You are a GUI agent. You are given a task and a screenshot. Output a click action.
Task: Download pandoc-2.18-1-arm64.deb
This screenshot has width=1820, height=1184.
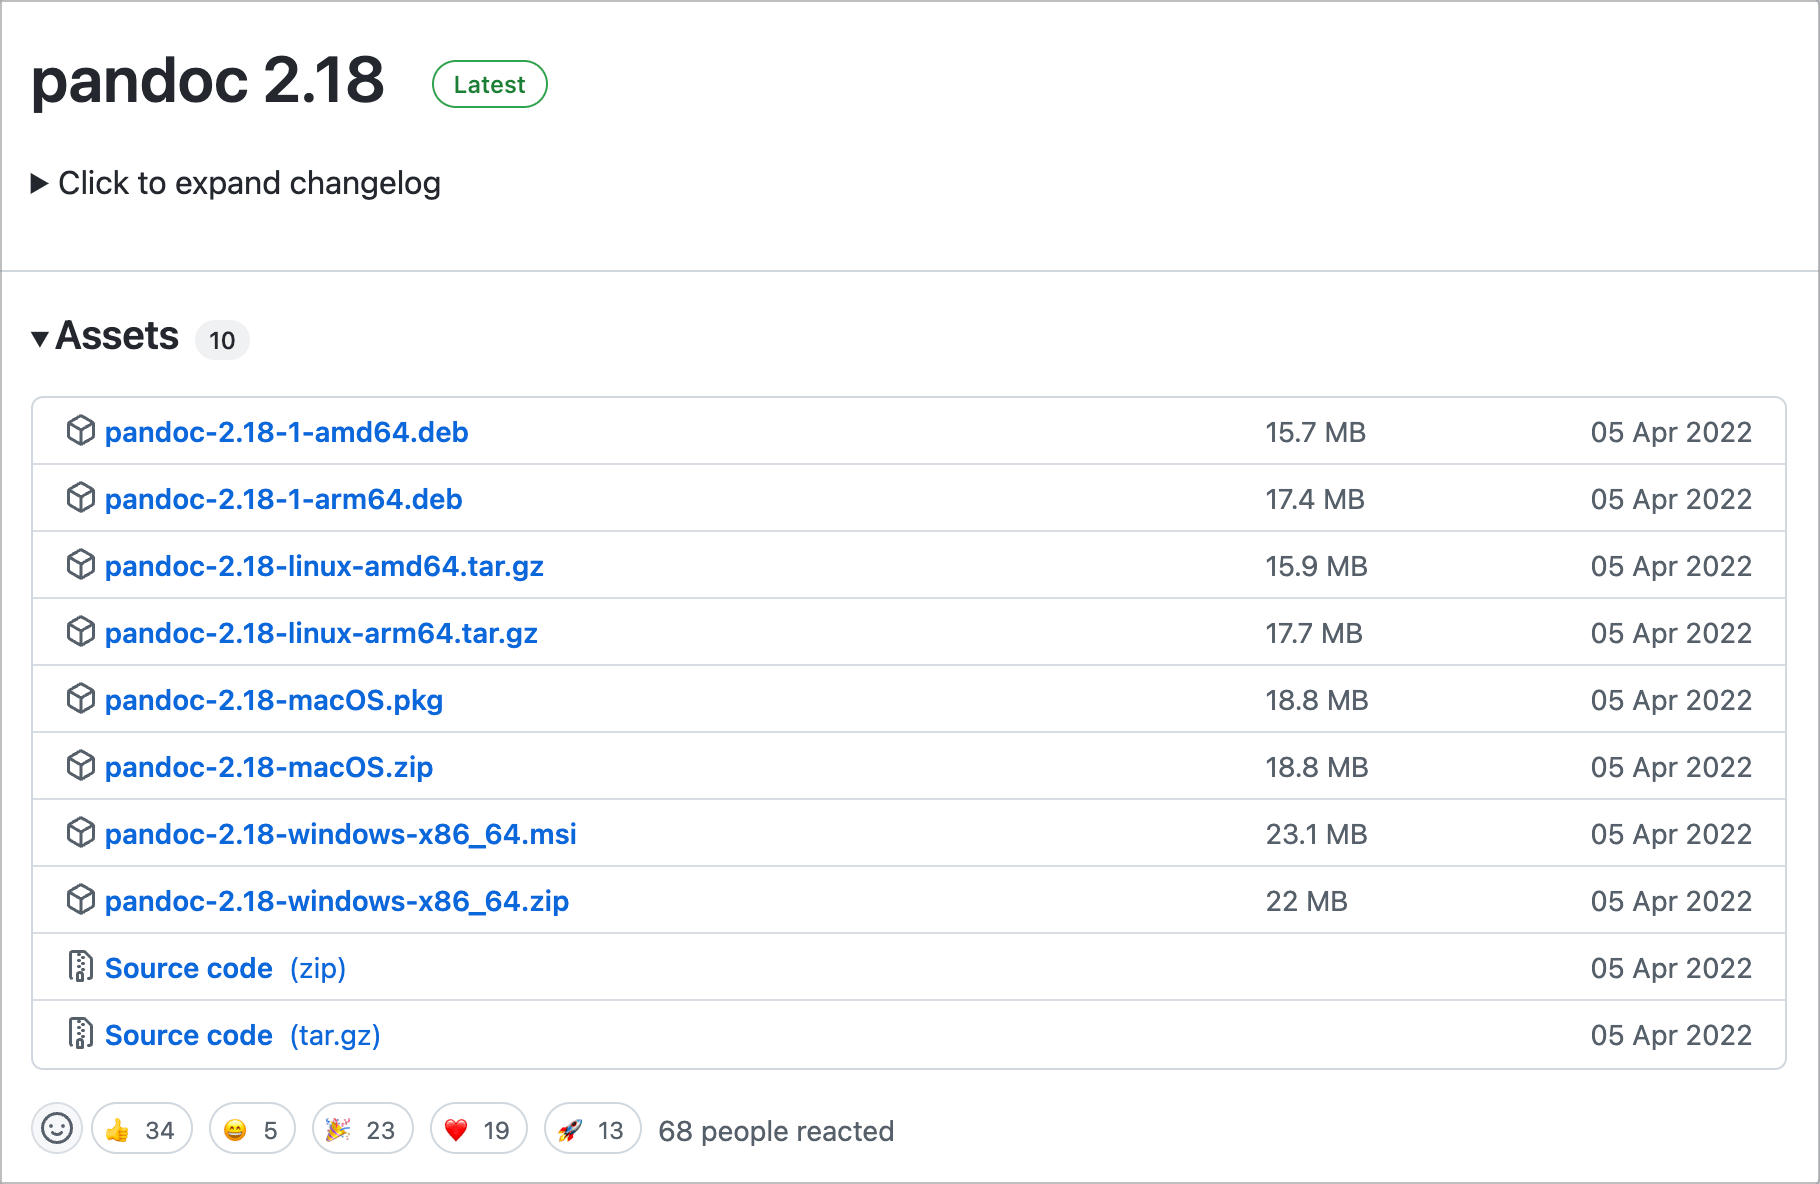coord(284,499)
